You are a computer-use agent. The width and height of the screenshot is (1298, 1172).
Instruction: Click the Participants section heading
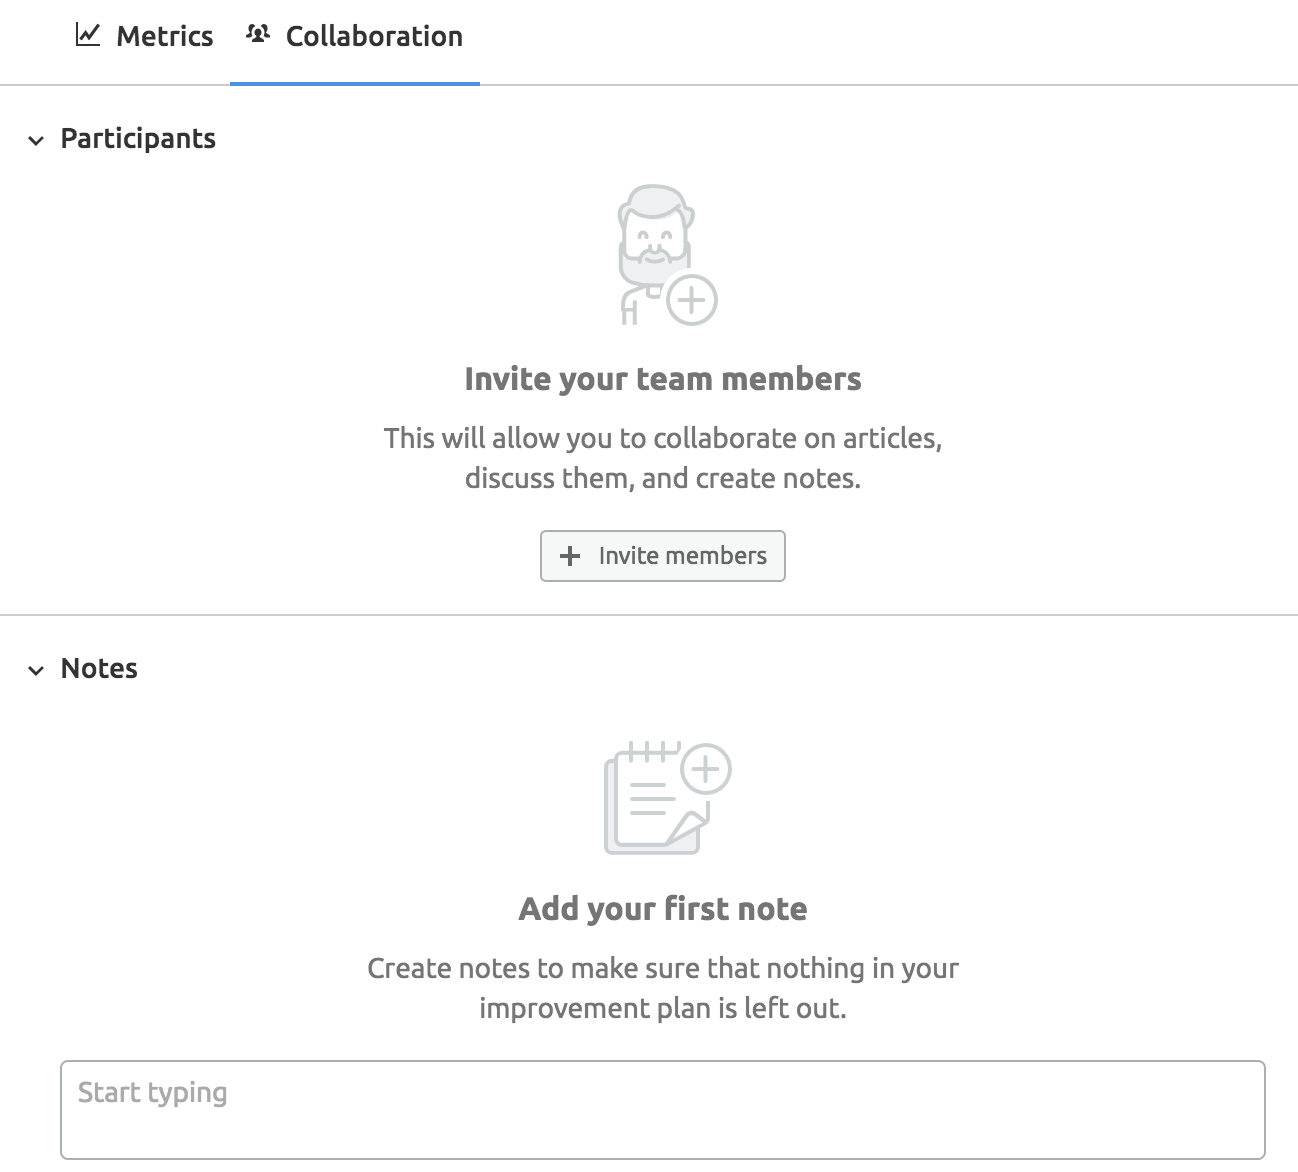click(x=138, y=139)
